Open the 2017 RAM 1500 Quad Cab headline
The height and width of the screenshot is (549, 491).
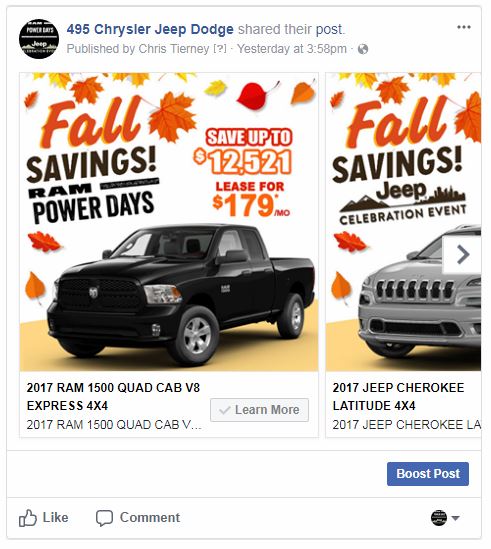tap(113, 397)
